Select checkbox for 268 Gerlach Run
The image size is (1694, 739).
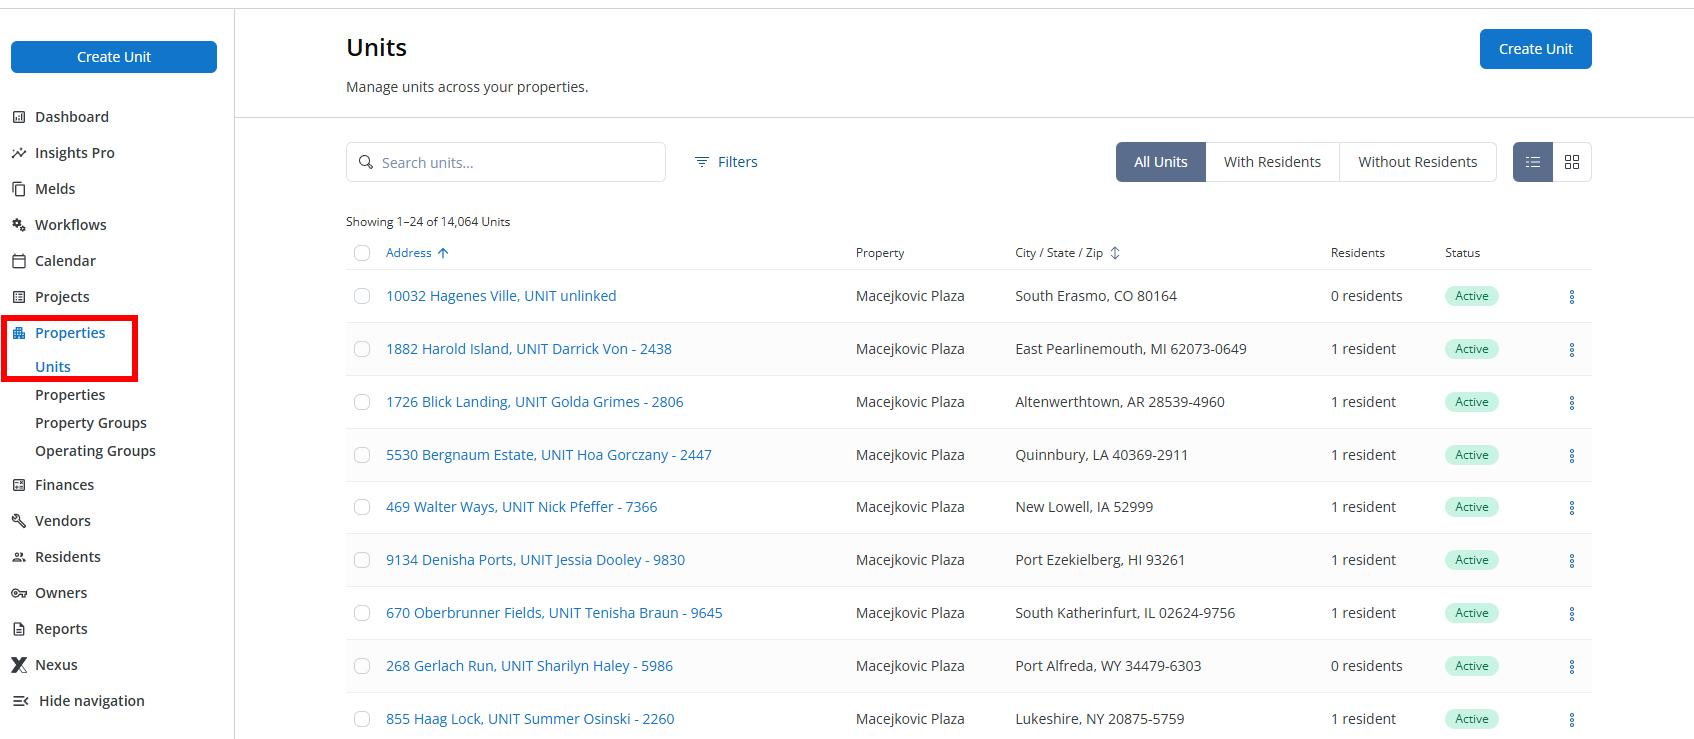(x=362, y=666)
